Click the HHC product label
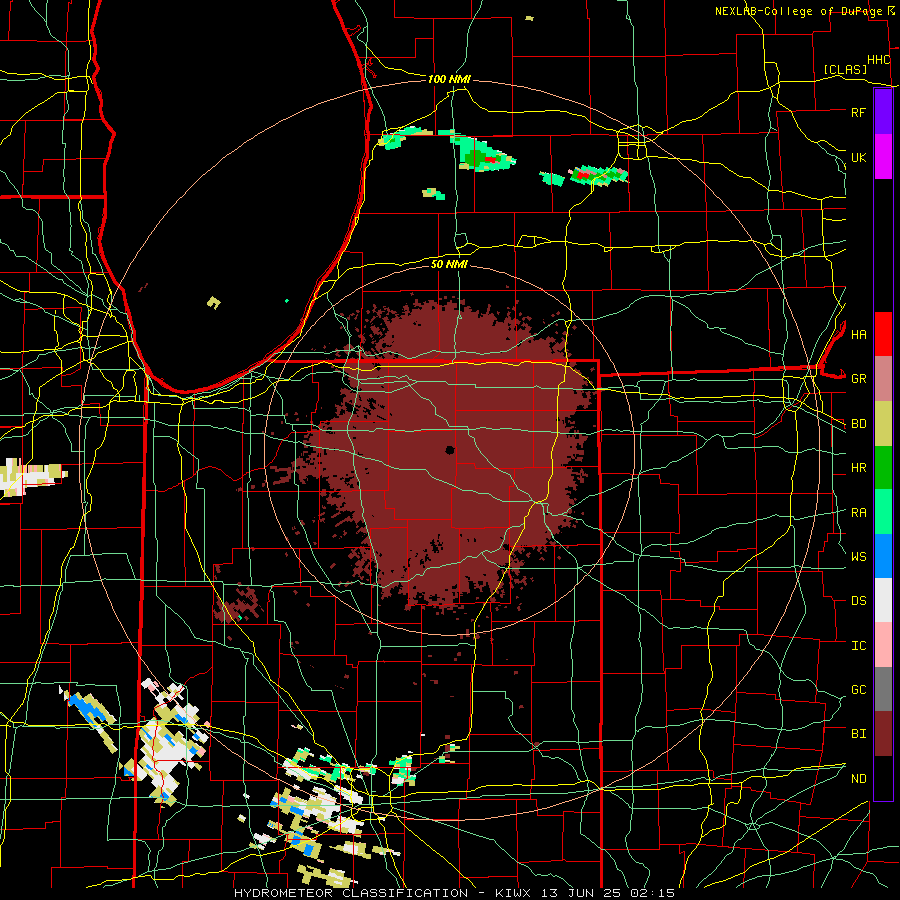The height and width of the screenshot is (900, 900). pyautogui.click(x=878, y=60)
